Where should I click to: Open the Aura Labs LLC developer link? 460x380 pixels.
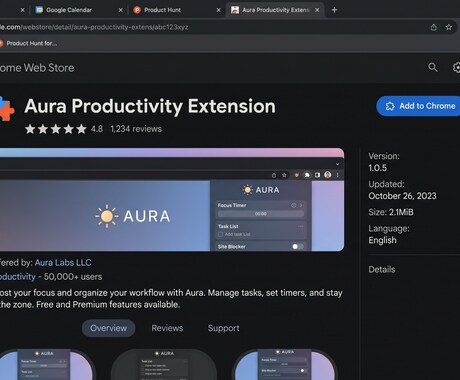point(63,263)
